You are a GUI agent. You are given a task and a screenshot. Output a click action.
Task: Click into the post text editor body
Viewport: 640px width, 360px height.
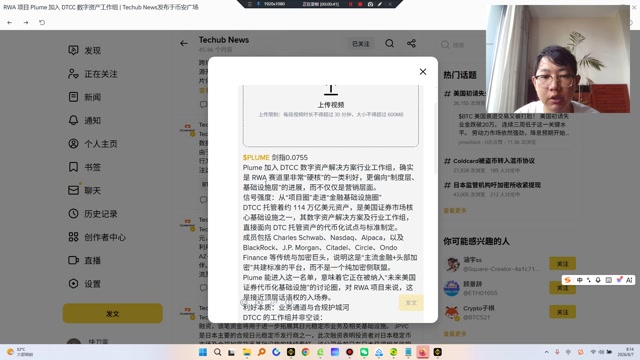point(330,237)
